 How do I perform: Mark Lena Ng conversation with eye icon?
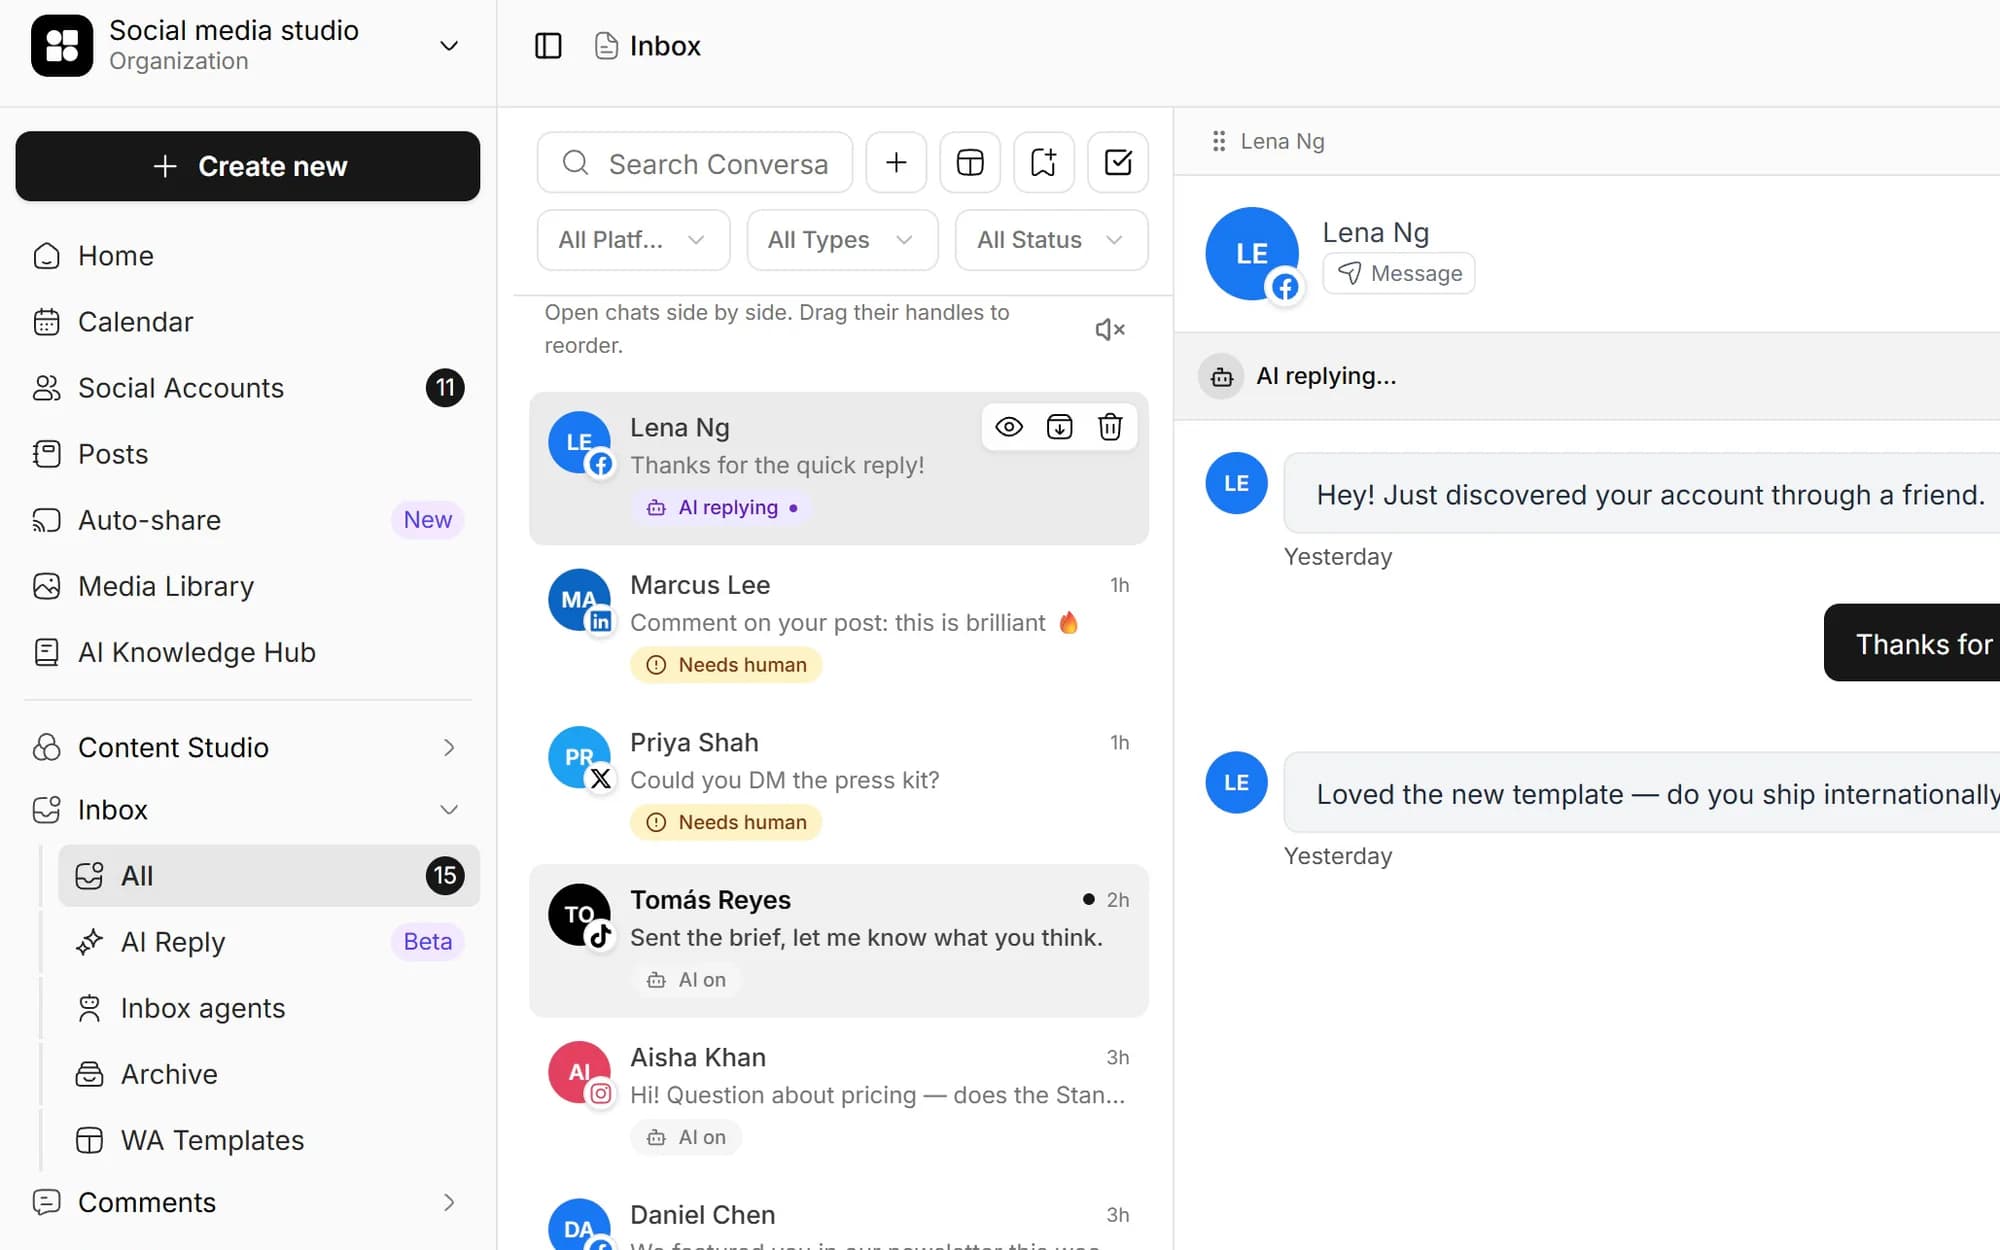tap(1009, 427)
